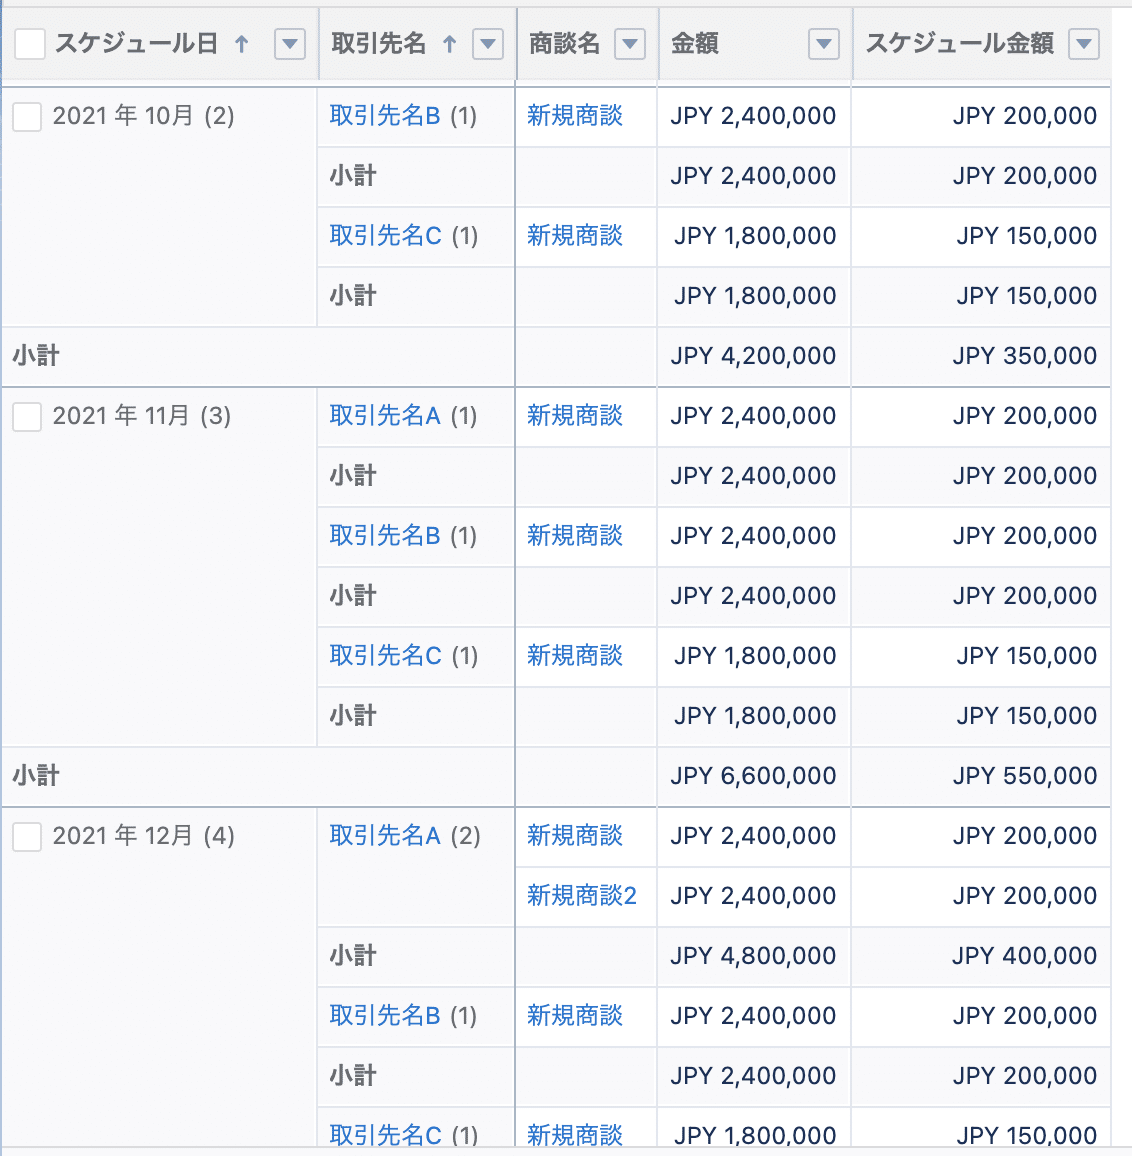Image resolution: width=1132 pixels, height=1156 pixels.
Task: Open 取引先名B link under 2021年11月
Action: tap(385, 536)
